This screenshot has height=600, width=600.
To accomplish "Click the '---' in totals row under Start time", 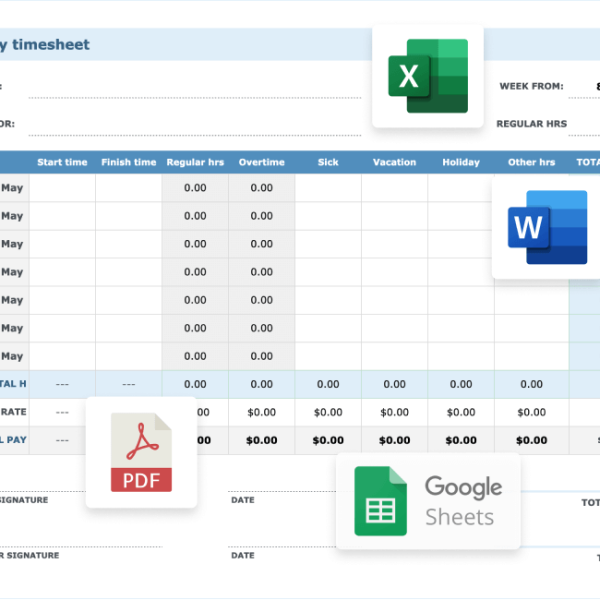I will pos(62,384).
